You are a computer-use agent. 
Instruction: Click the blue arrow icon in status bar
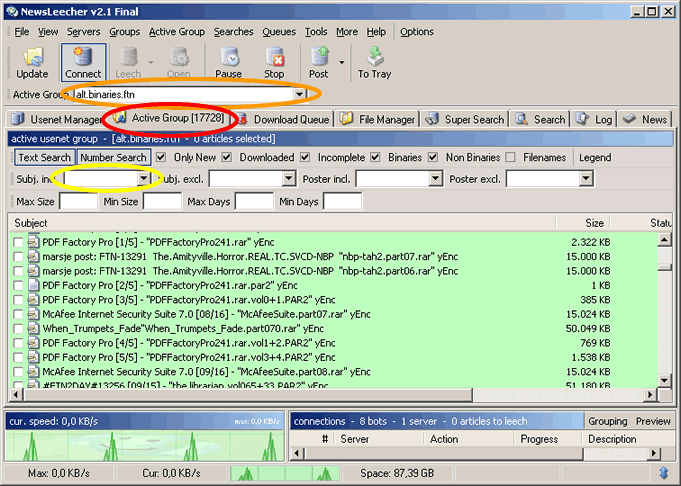tap(664, 473)
